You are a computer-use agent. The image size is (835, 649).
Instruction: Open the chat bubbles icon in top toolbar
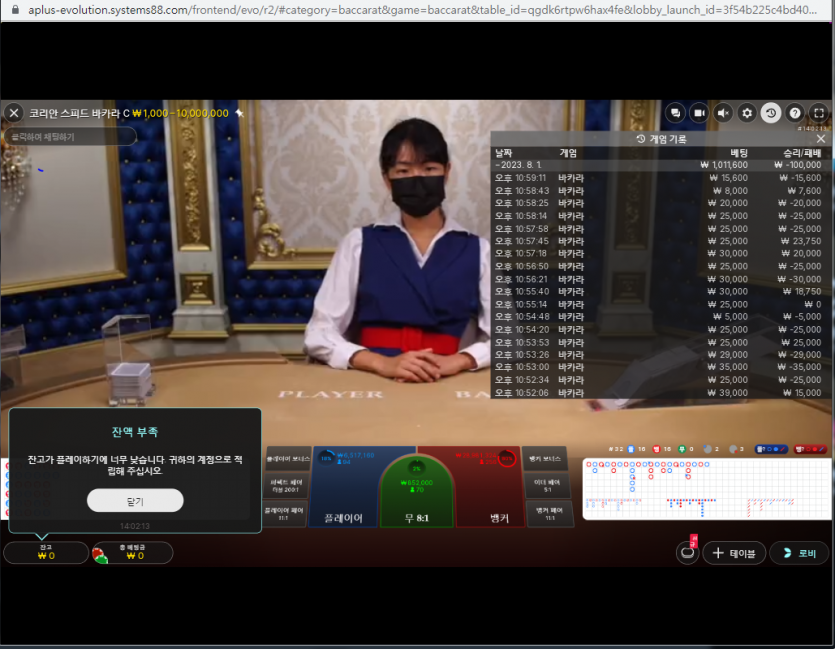pos(675,113)
